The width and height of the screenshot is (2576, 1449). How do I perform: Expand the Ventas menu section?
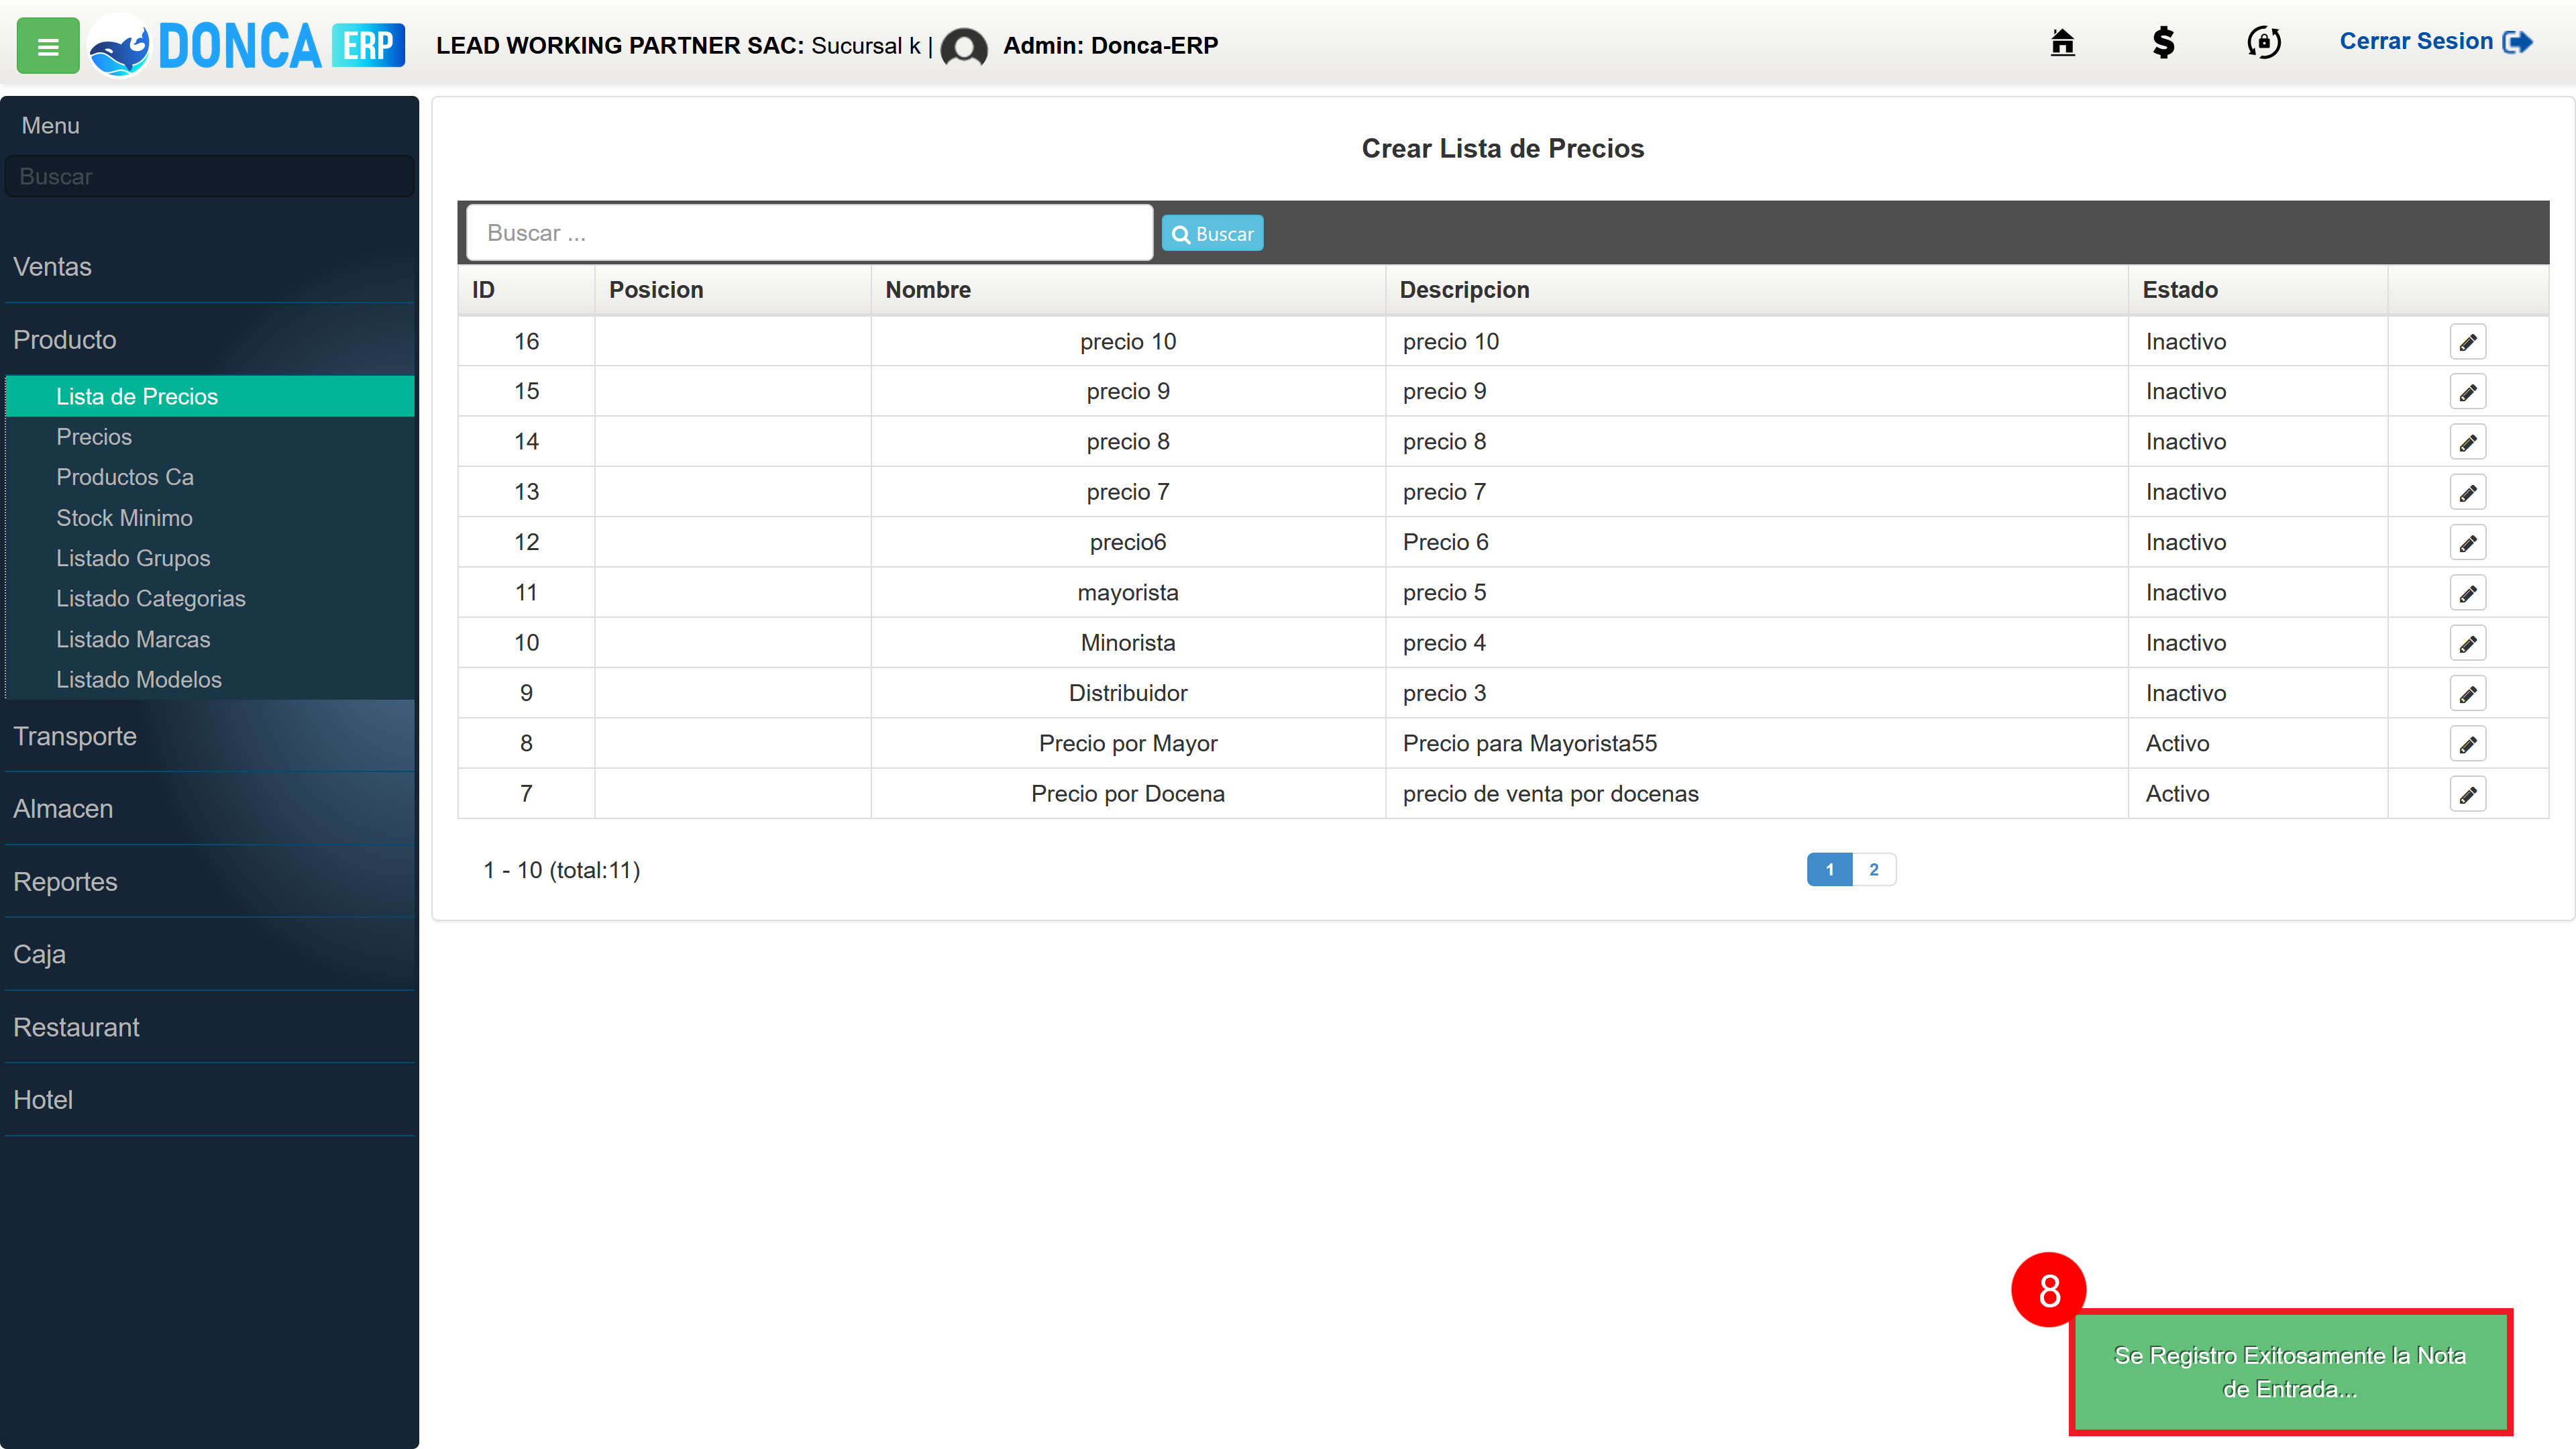(209, 267)
